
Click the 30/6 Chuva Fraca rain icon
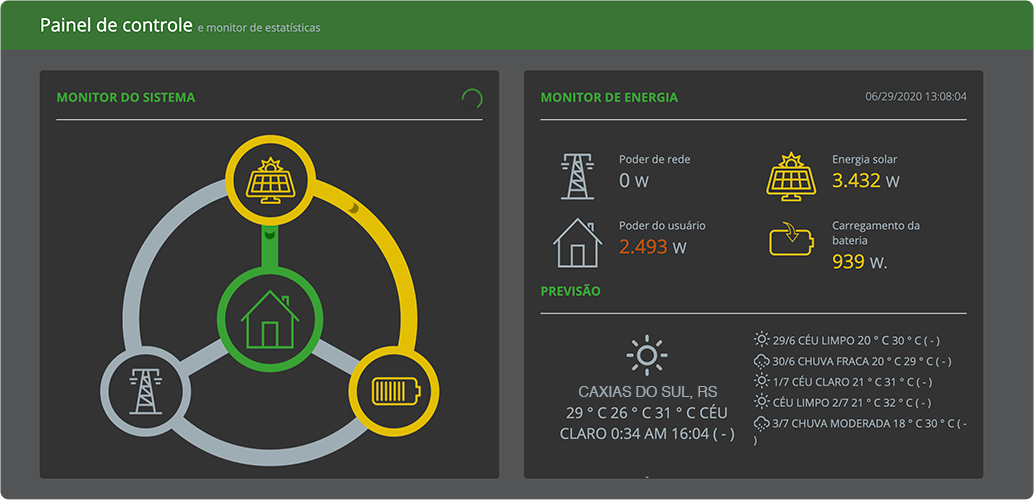click(x=761, y=361)
